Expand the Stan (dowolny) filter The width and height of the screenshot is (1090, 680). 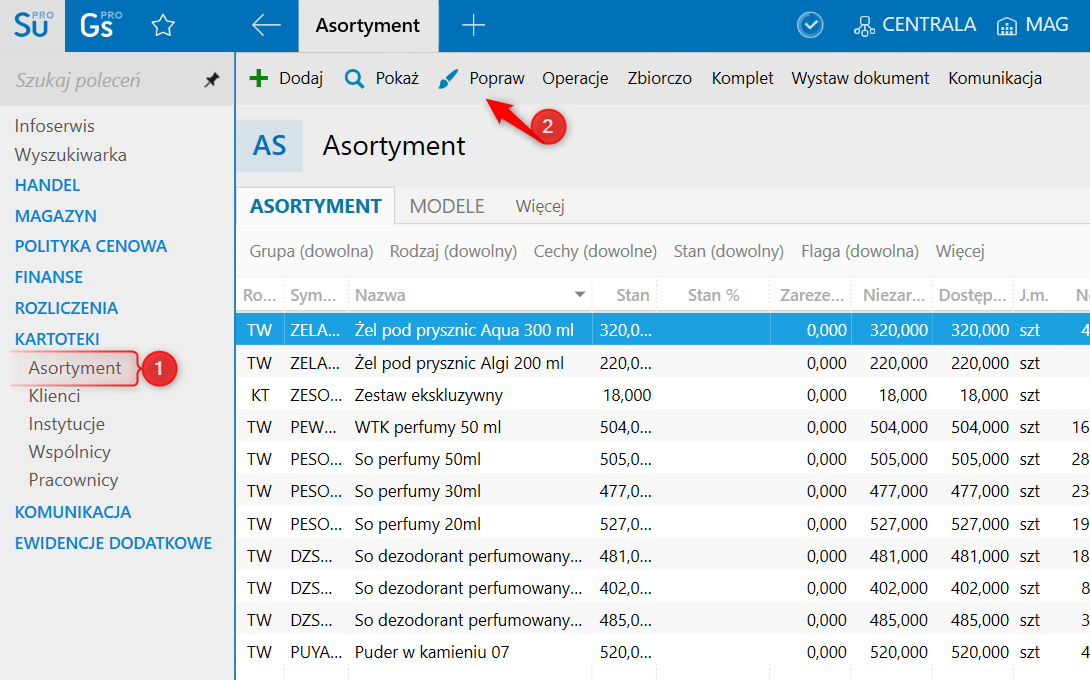click(x=728, y=251)
